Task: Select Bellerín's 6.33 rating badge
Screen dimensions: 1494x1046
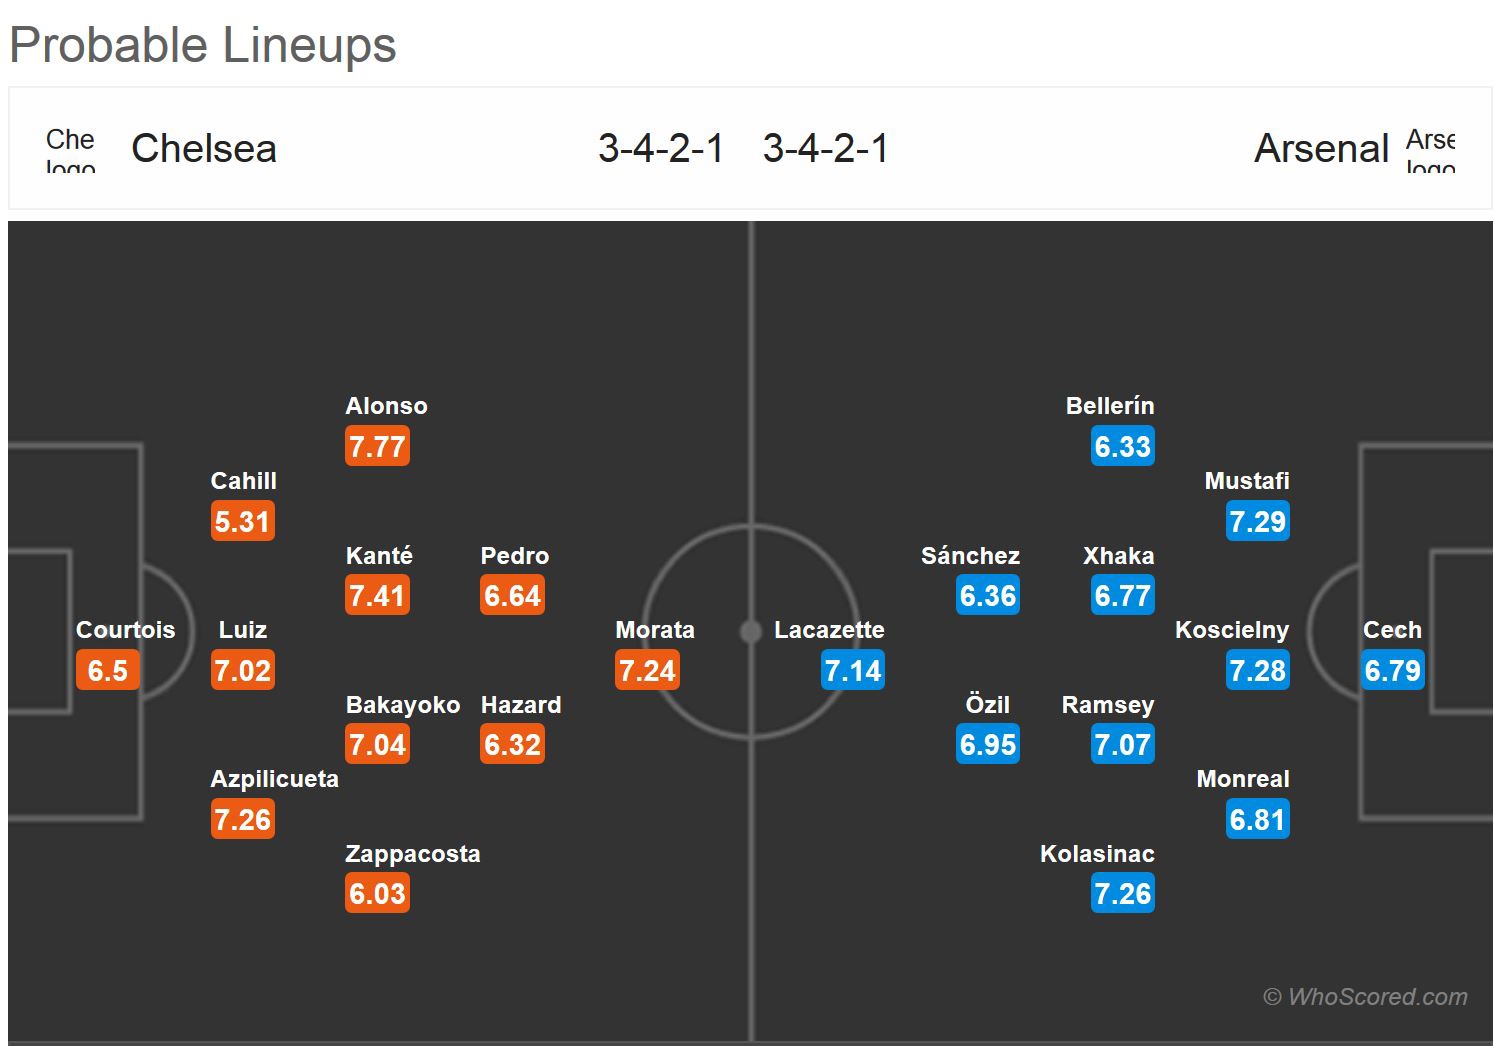Action: coord(1122,446)
